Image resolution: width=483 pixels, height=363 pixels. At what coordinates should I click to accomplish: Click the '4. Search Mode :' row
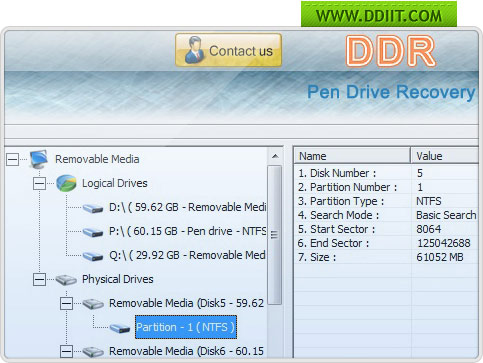coord(387,215)
